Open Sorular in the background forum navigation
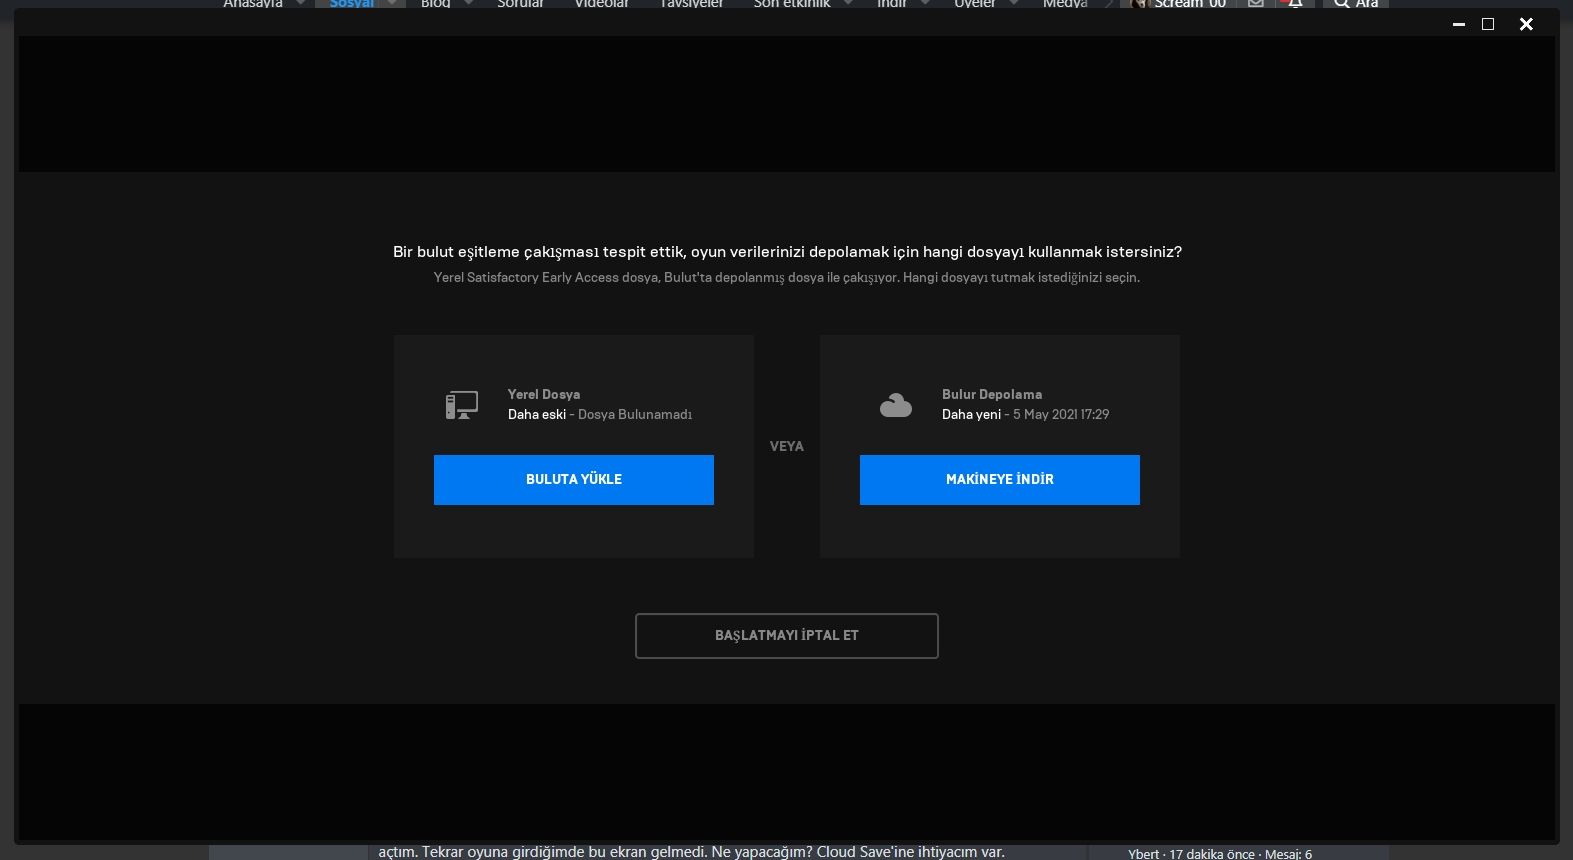This screenshot has height=860, width=1573. tap(521, 4)
